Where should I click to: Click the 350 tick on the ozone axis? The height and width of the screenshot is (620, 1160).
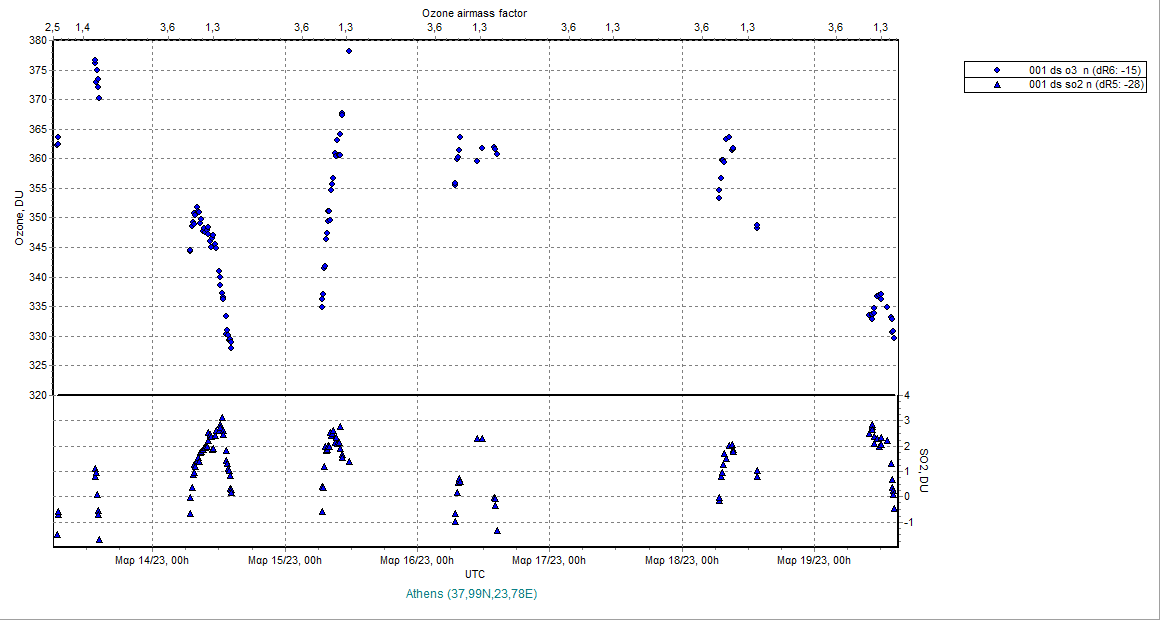(x=37, y=218)
